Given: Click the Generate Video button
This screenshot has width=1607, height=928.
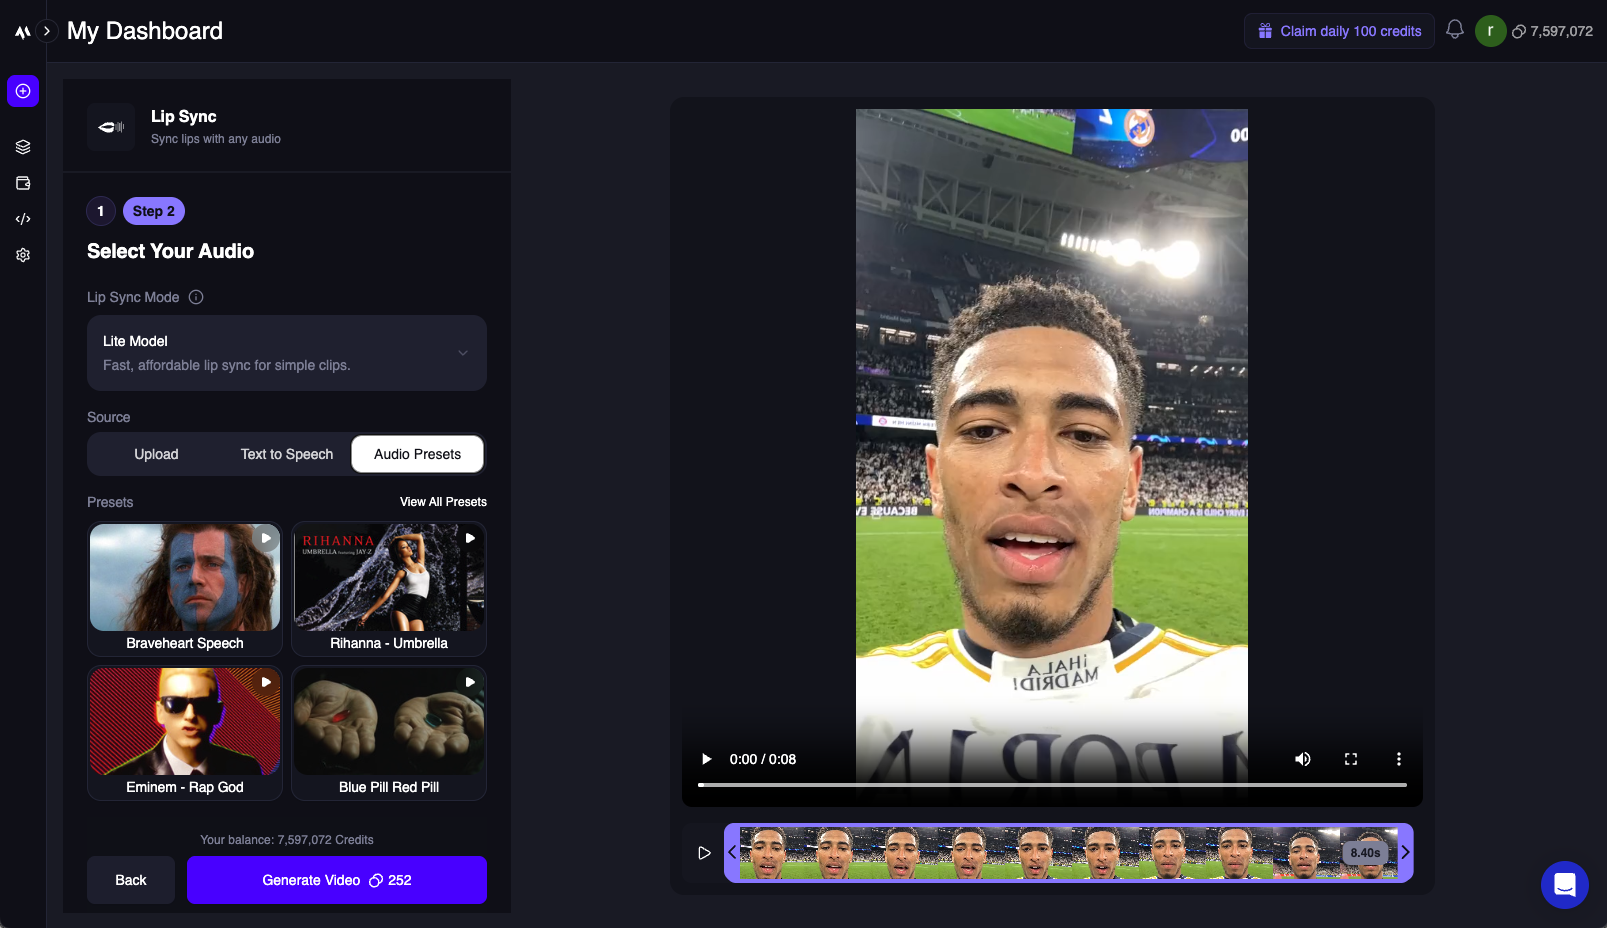Looking at the screenshot, I should coord(336,880).
